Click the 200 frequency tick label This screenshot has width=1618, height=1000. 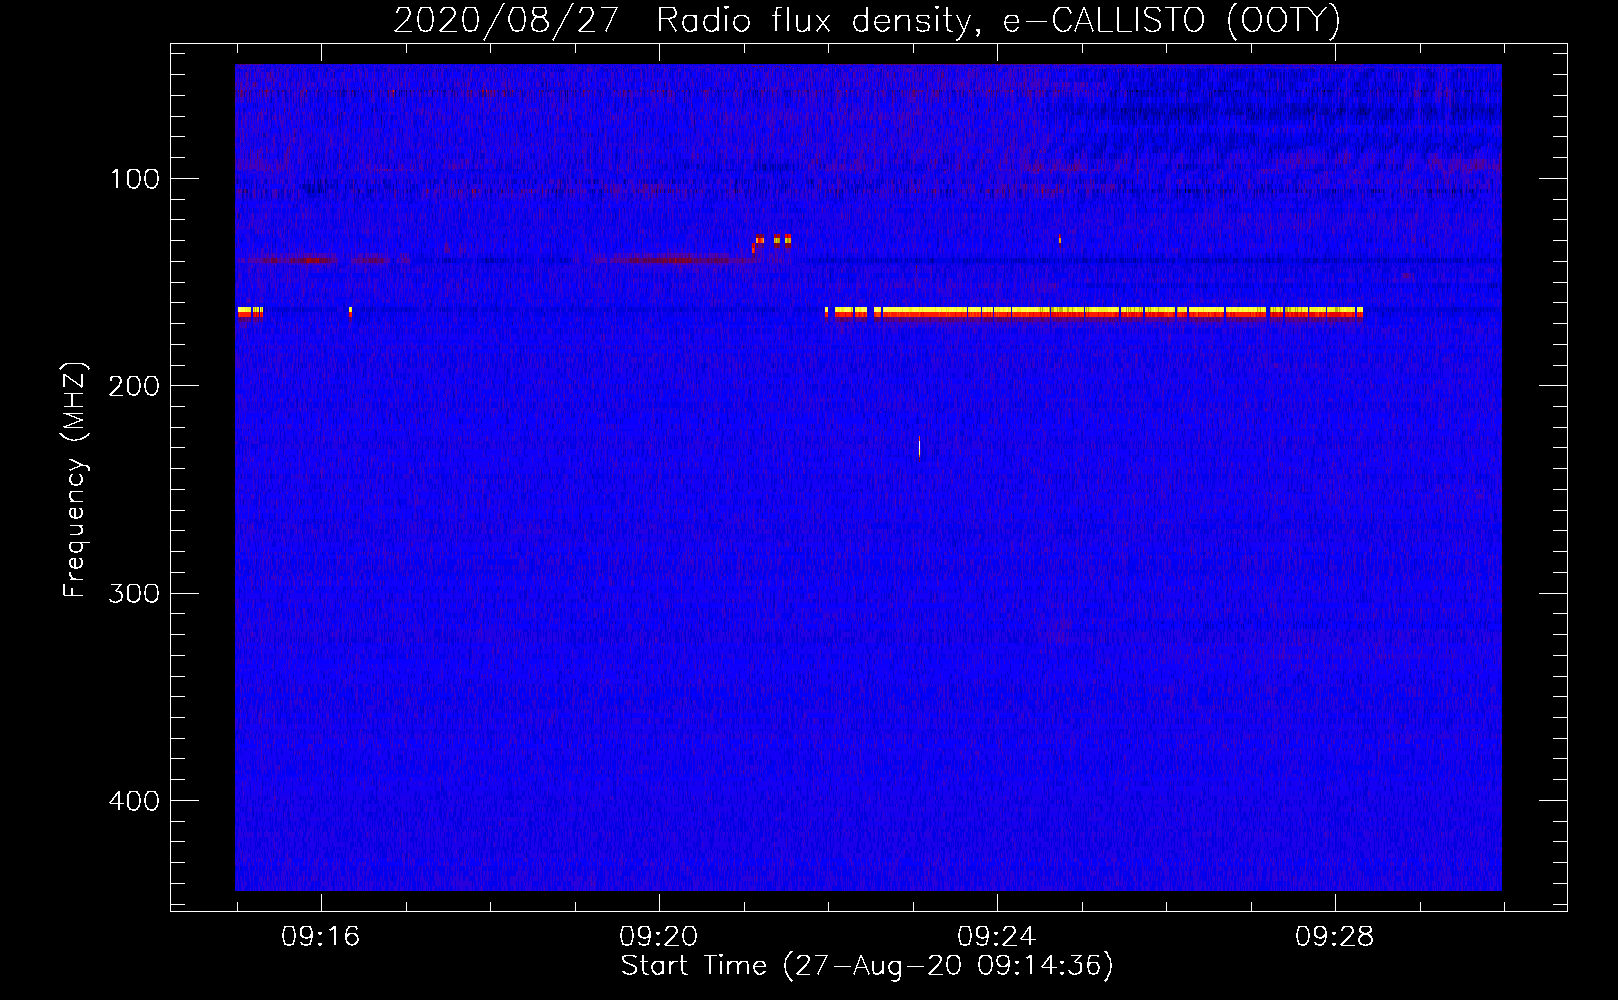[x=134, y=386]
